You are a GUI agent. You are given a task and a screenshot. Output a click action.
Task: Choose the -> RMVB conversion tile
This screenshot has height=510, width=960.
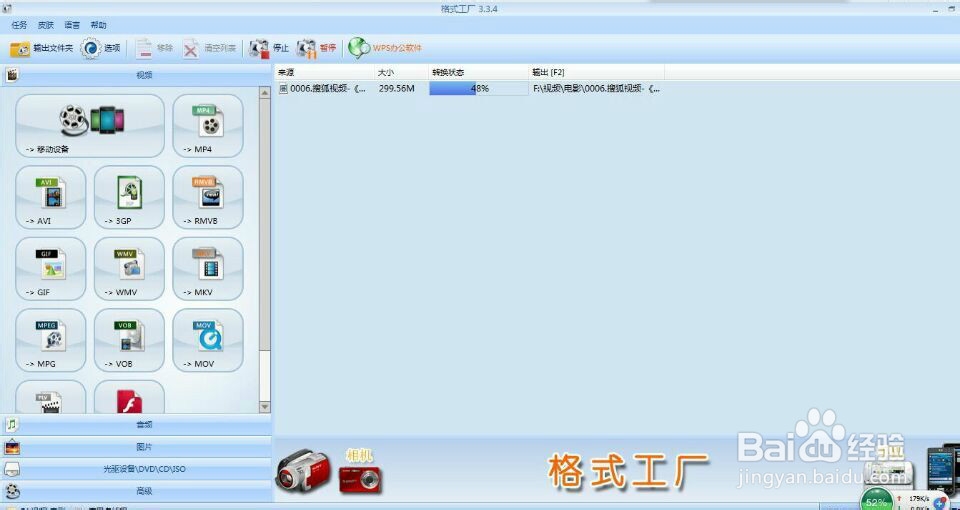pyautogui.click(x=208, y=197)
